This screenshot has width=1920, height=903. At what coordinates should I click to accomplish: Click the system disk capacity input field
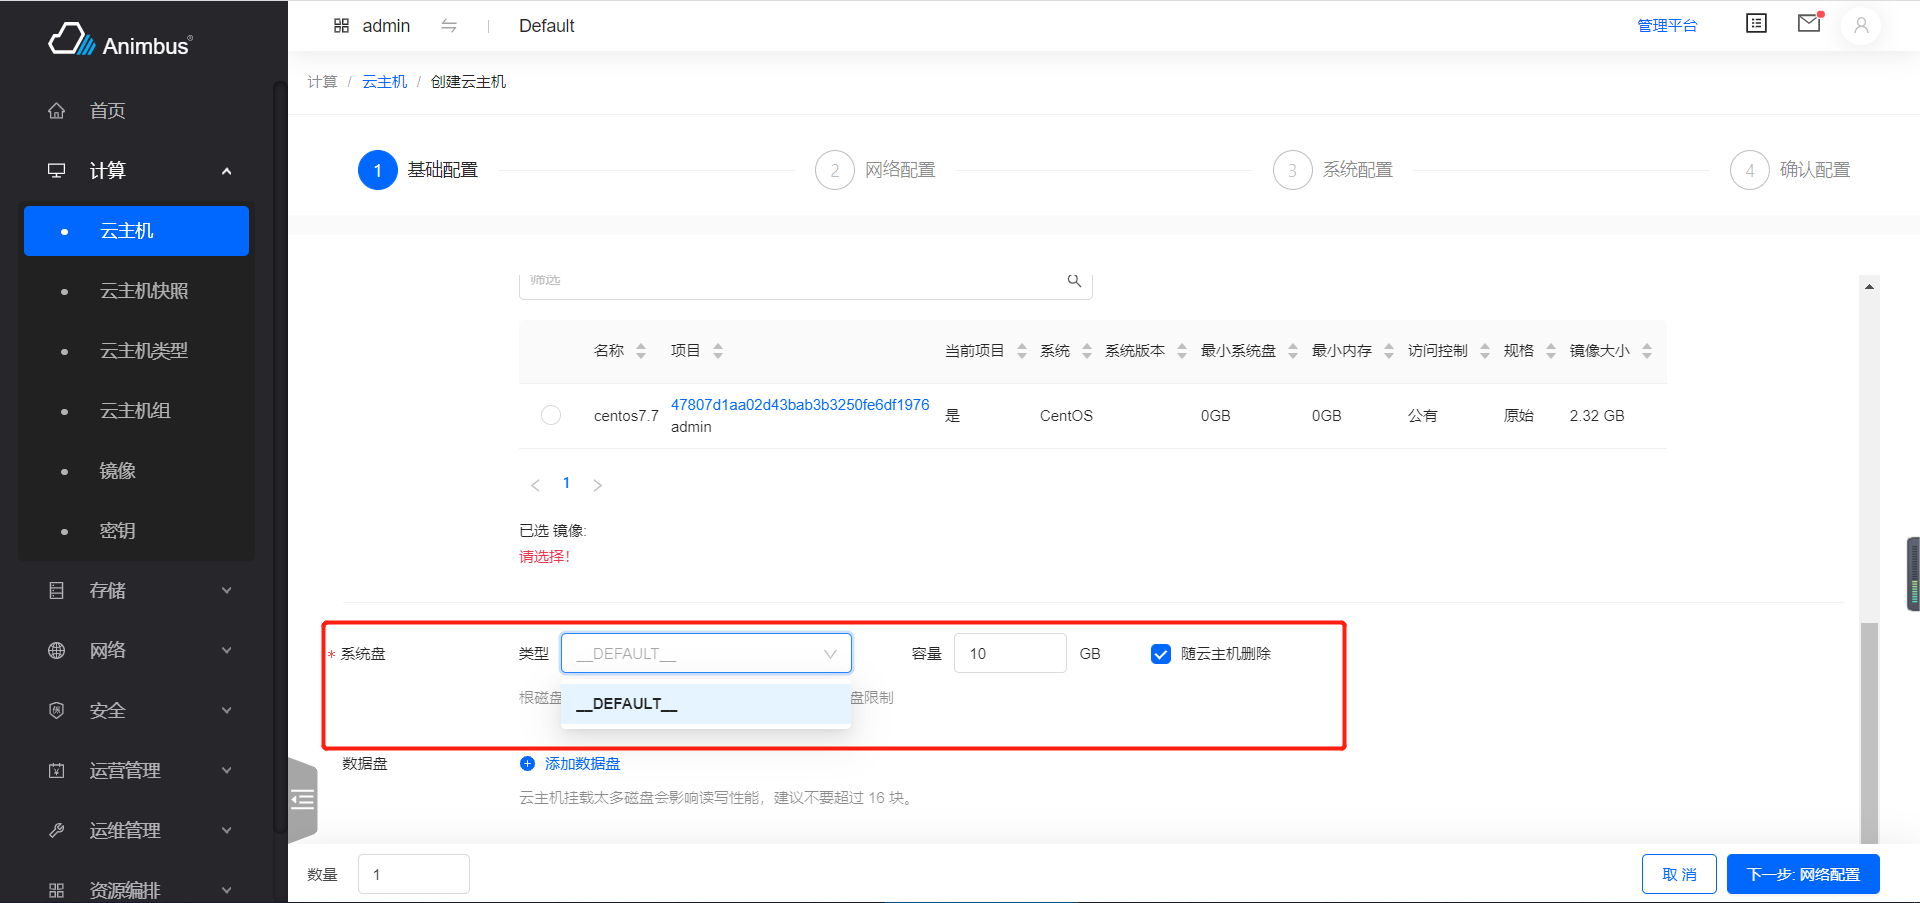1009,654
